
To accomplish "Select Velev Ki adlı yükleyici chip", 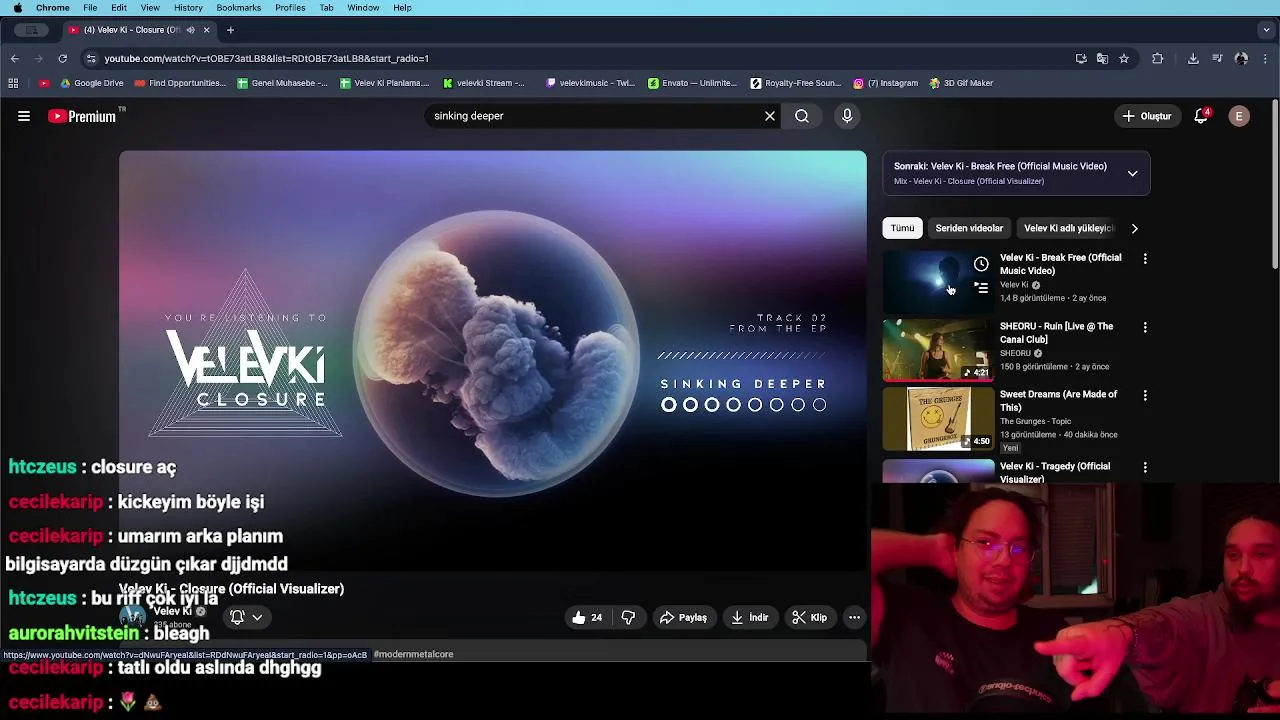I will [1067, 228].
